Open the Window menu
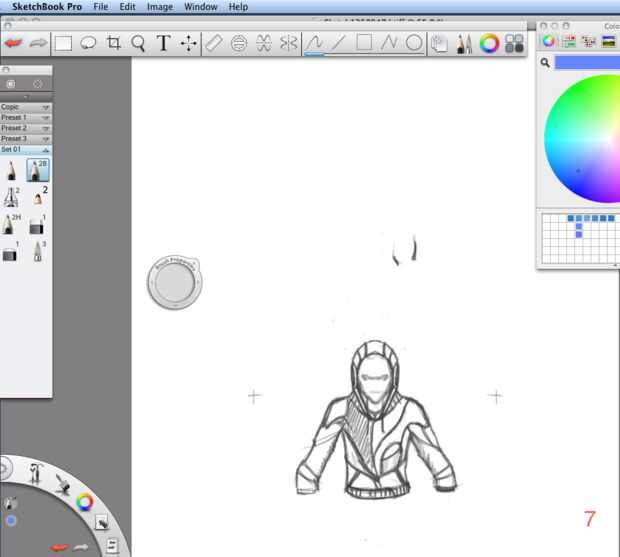 [200, 7]
